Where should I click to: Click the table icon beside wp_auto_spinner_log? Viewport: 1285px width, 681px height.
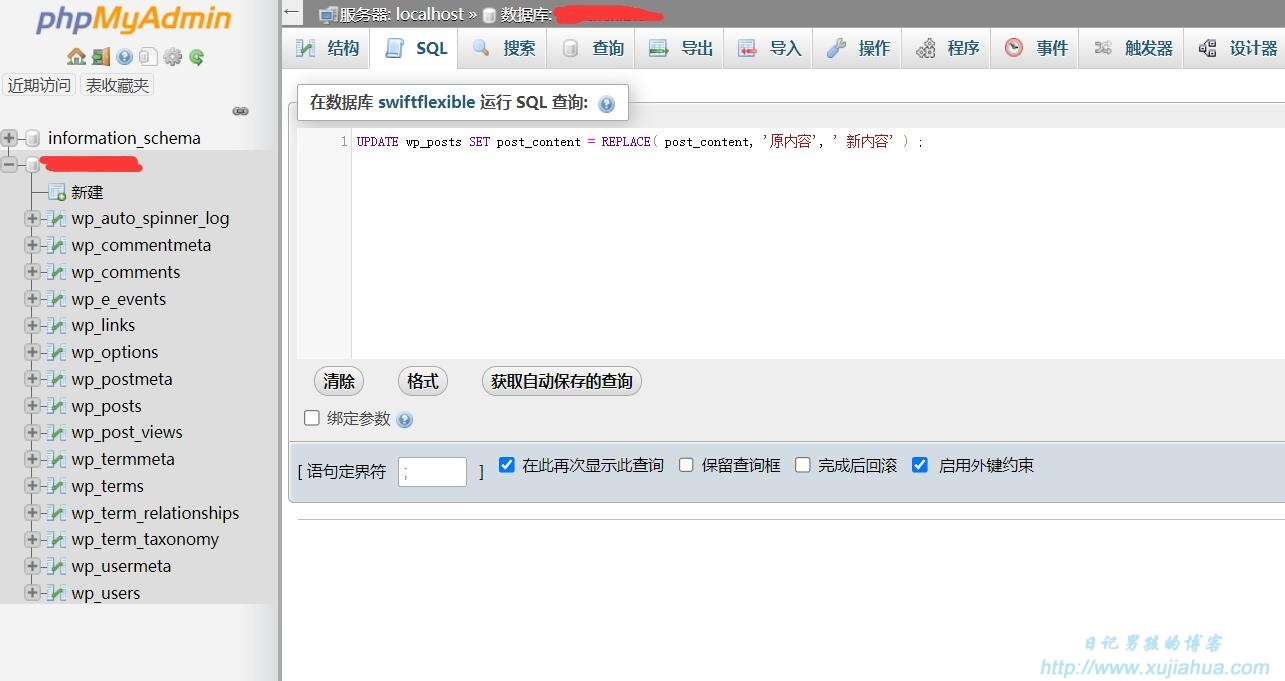click(x=56, y=218)
